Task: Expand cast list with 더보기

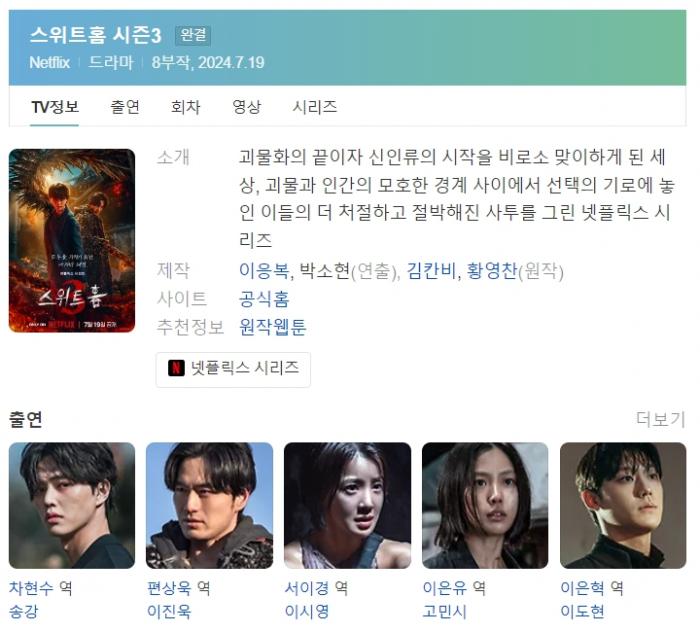Action: coord(660,419)
